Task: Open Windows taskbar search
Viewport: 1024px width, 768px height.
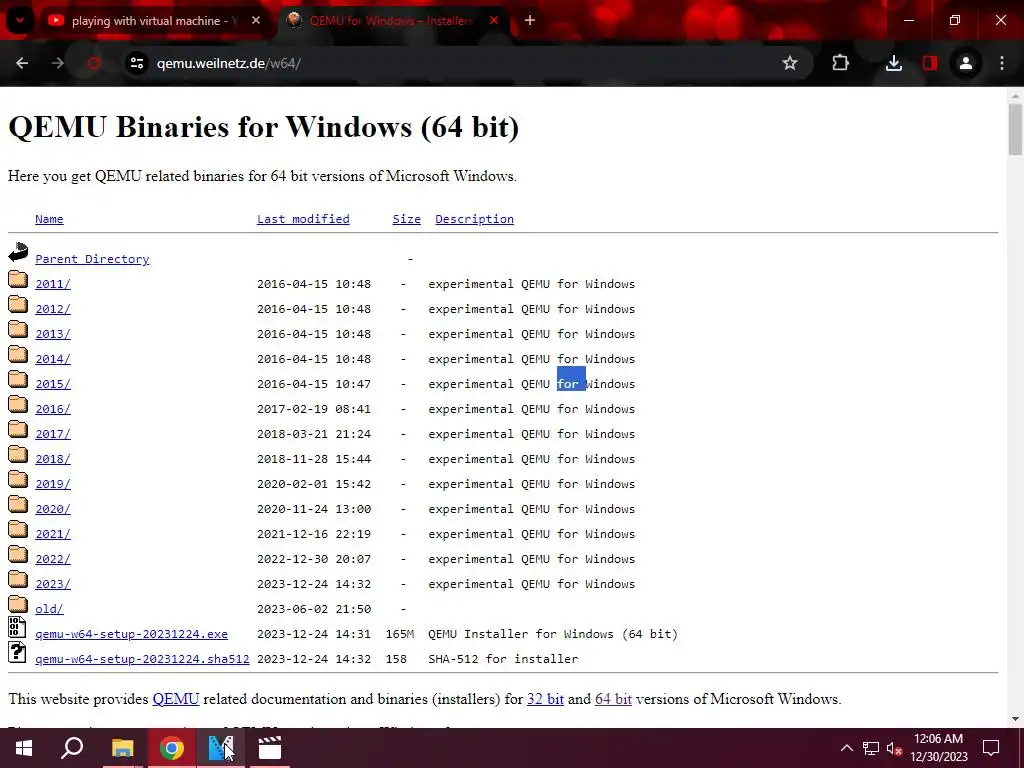Action: 72,748
